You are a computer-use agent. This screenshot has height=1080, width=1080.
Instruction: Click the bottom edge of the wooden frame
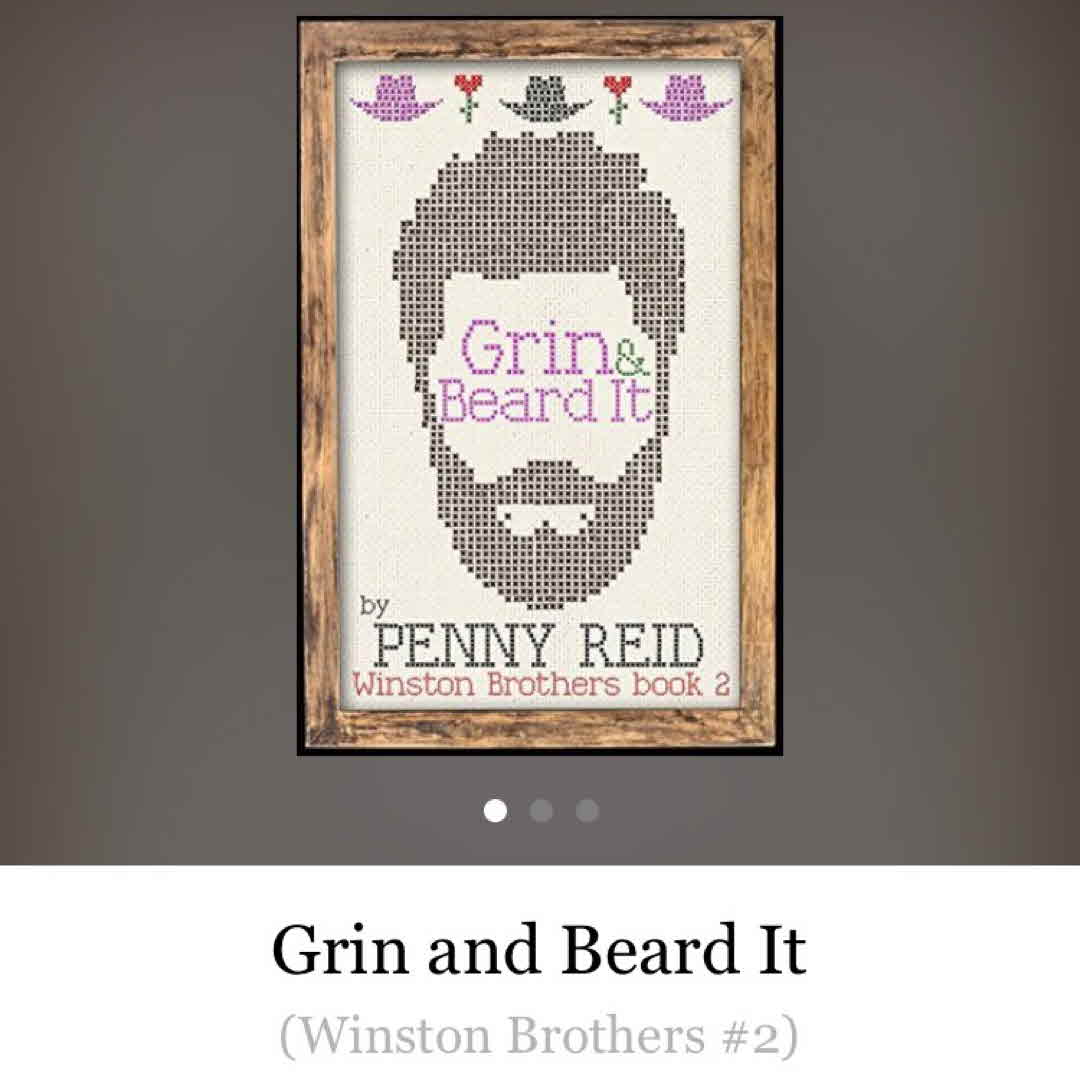coord(539,731)
